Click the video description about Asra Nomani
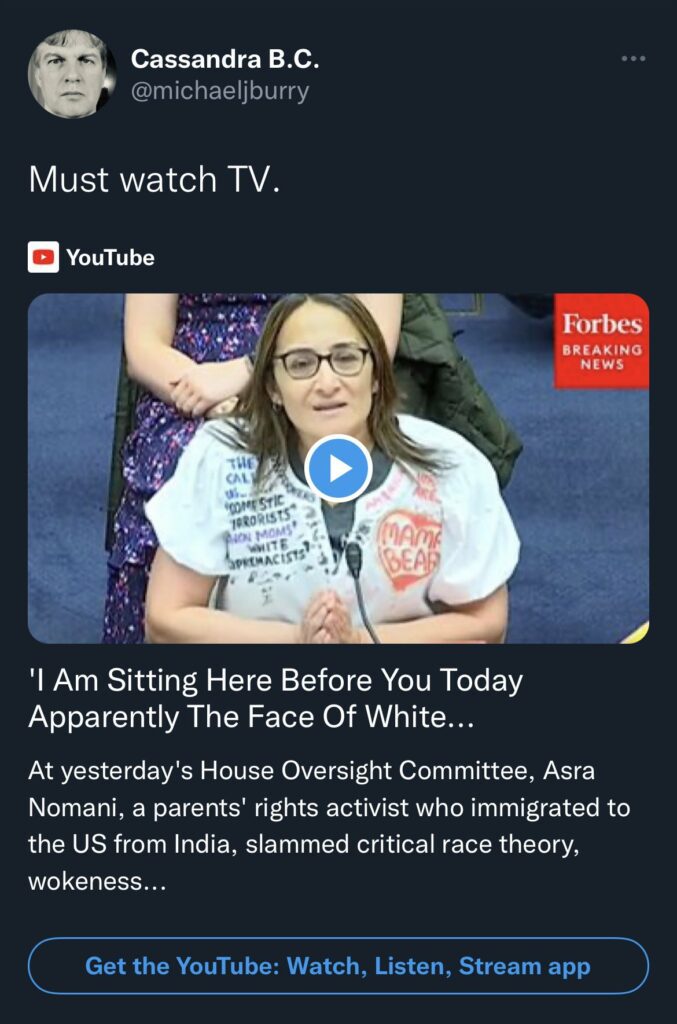Image resolution: width=677 pixels, height=1024 pixels. pyautogui.click(x=329, y=826)
